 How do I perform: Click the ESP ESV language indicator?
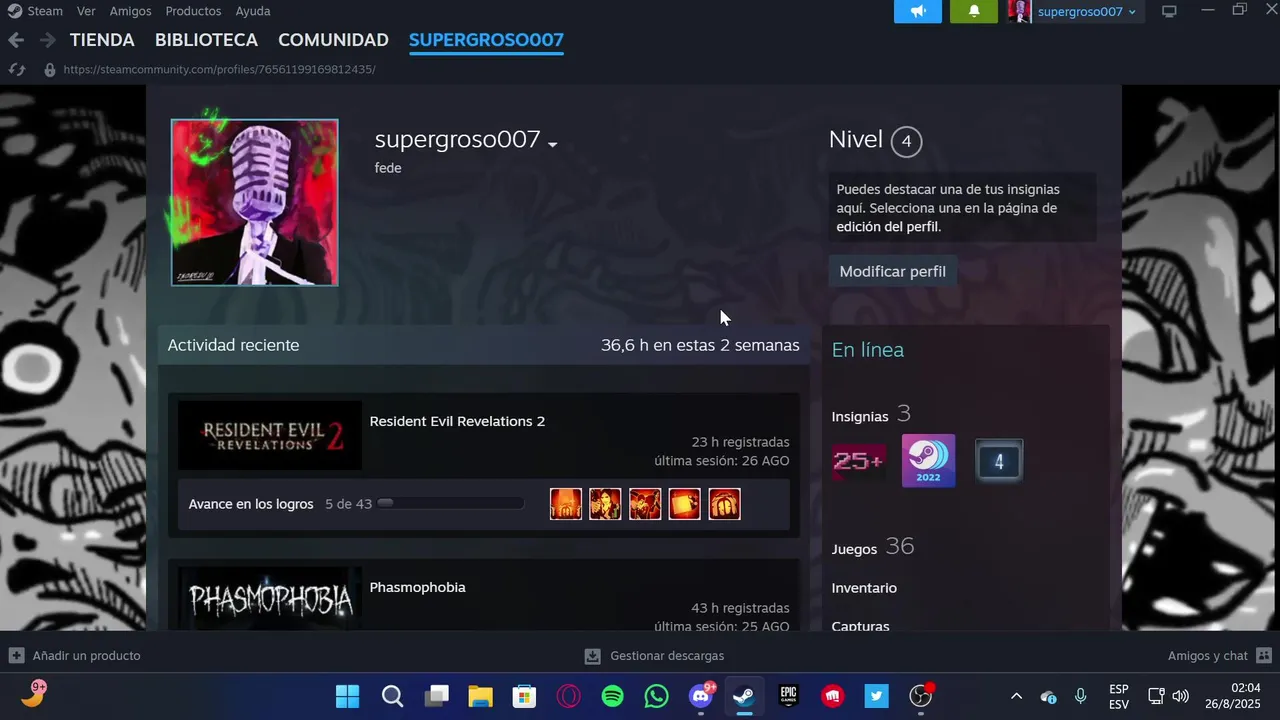1119,696
